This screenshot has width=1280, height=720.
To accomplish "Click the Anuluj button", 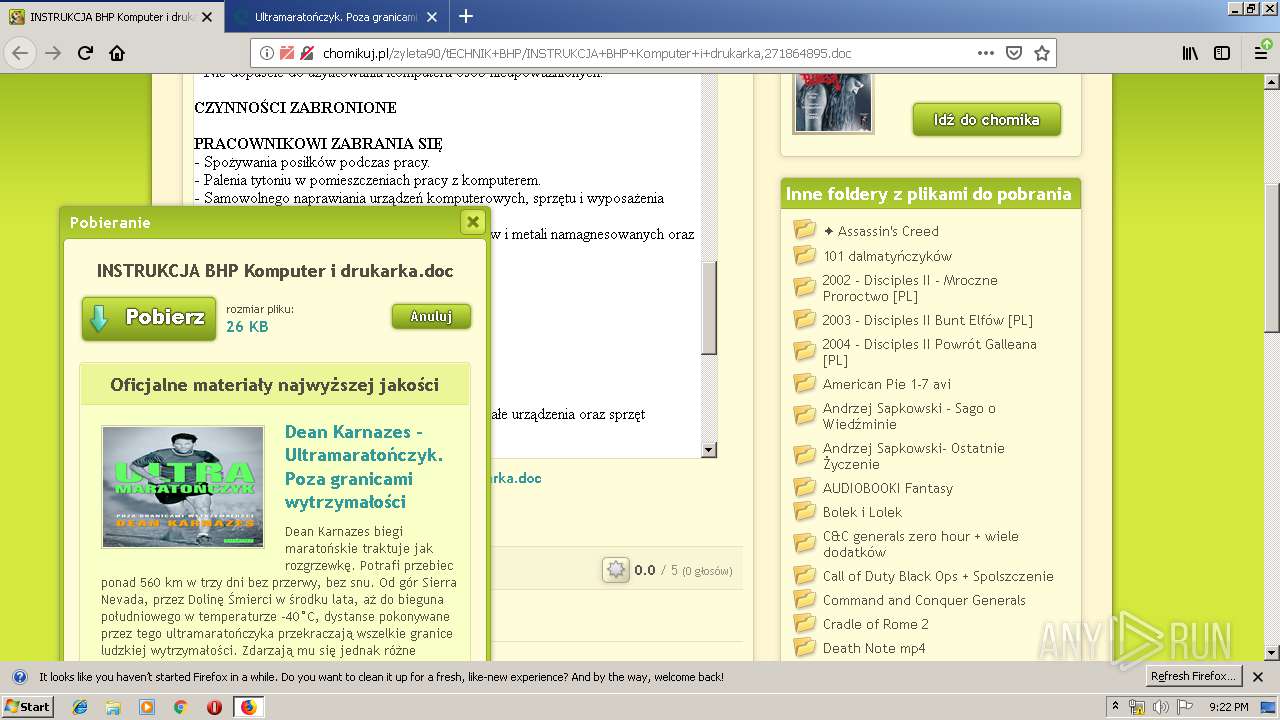I will (x=431, y=316).
